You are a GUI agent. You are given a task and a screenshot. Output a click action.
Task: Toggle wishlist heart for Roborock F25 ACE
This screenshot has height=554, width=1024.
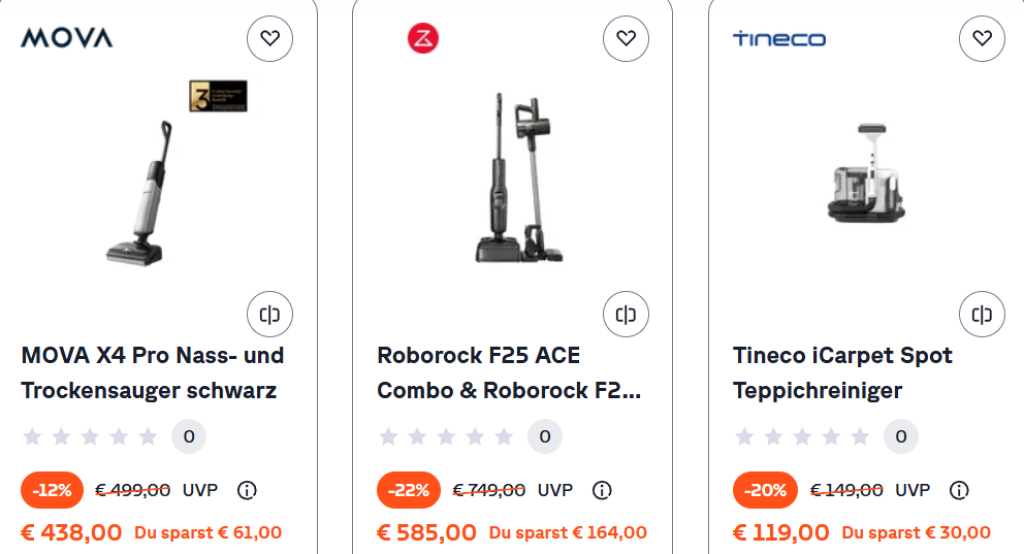[626, 39]
